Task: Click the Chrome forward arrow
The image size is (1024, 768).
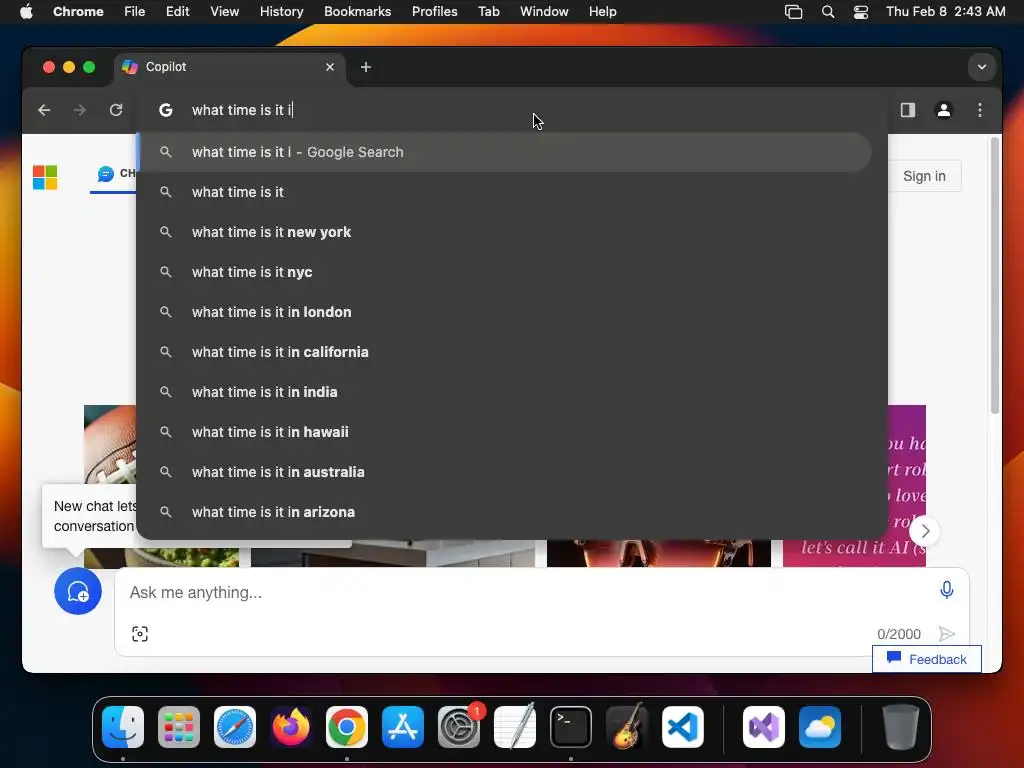Action: tap(80, 110)
